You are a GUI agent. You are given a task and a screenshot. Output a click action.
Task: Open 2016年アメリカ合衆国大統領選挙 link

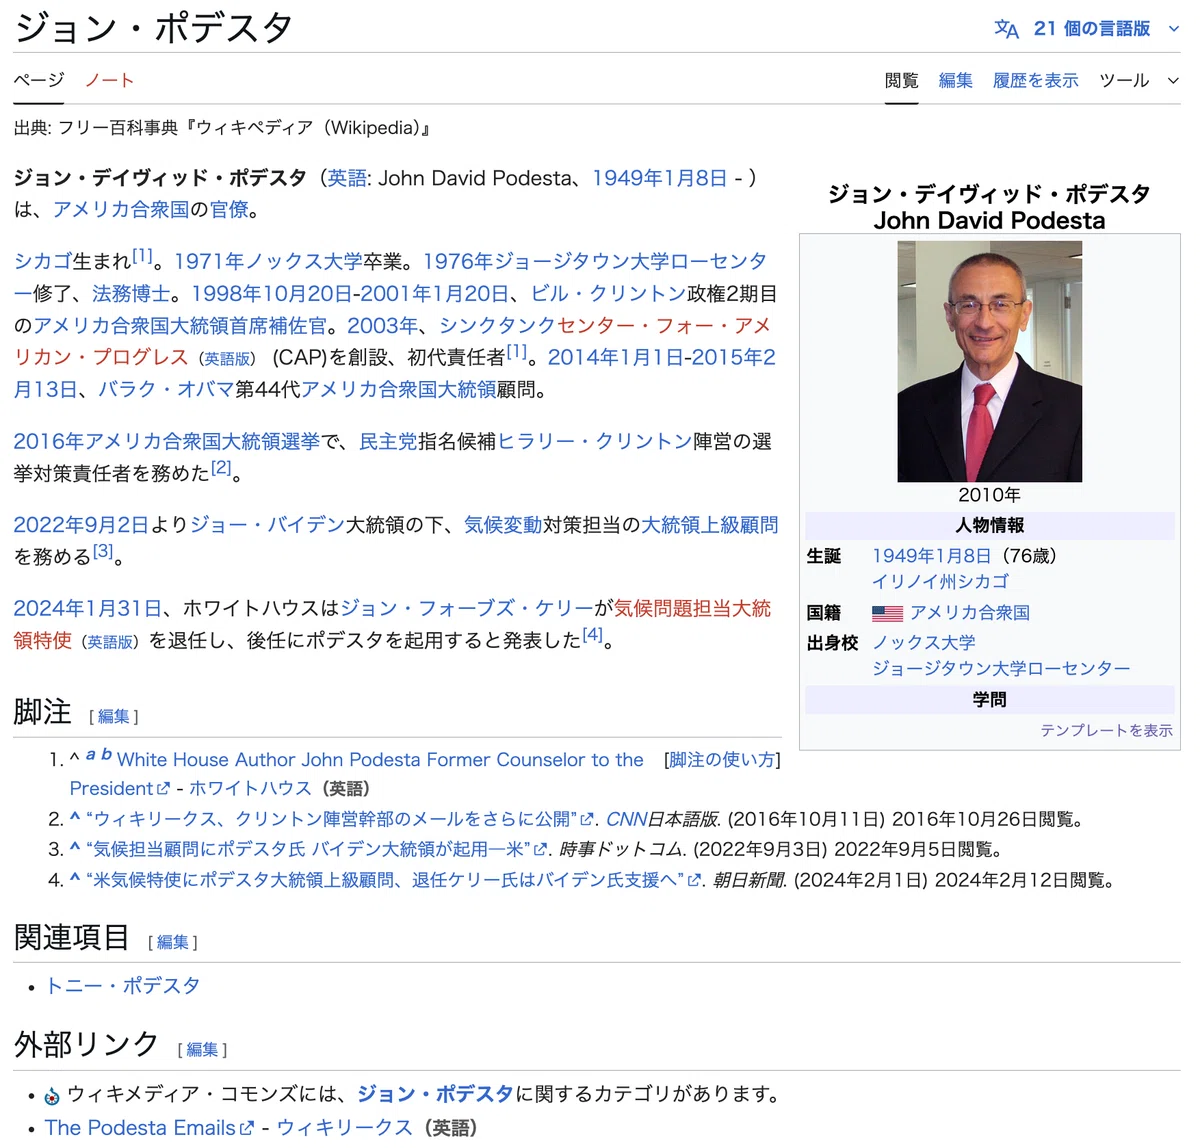pos(167,442)
